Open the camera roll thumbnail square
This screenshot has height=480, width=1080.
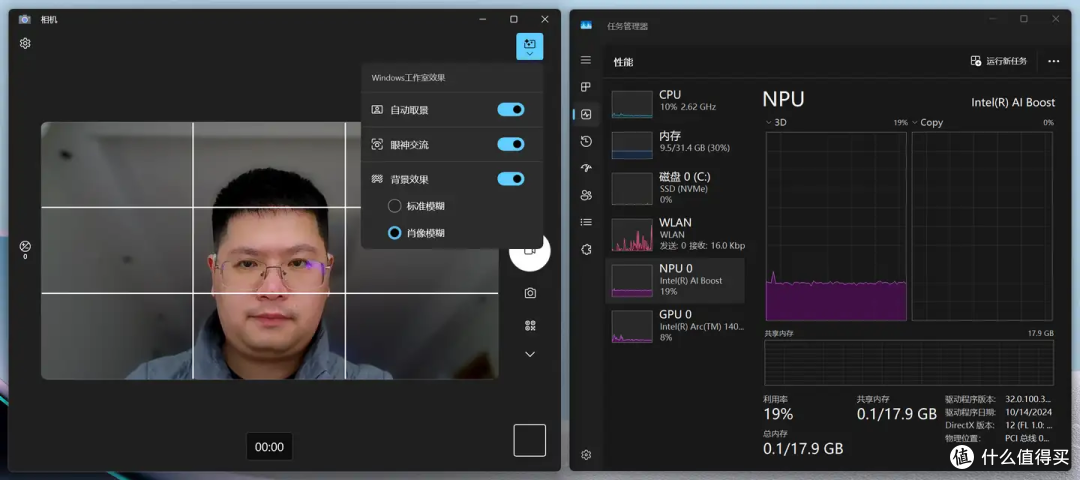(530, 440)
